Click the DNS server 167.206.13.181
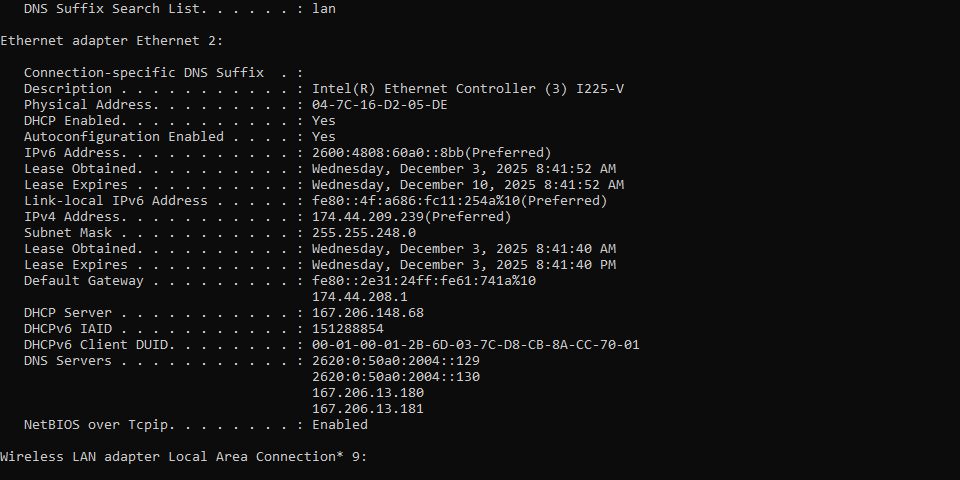 coord(368,409)
